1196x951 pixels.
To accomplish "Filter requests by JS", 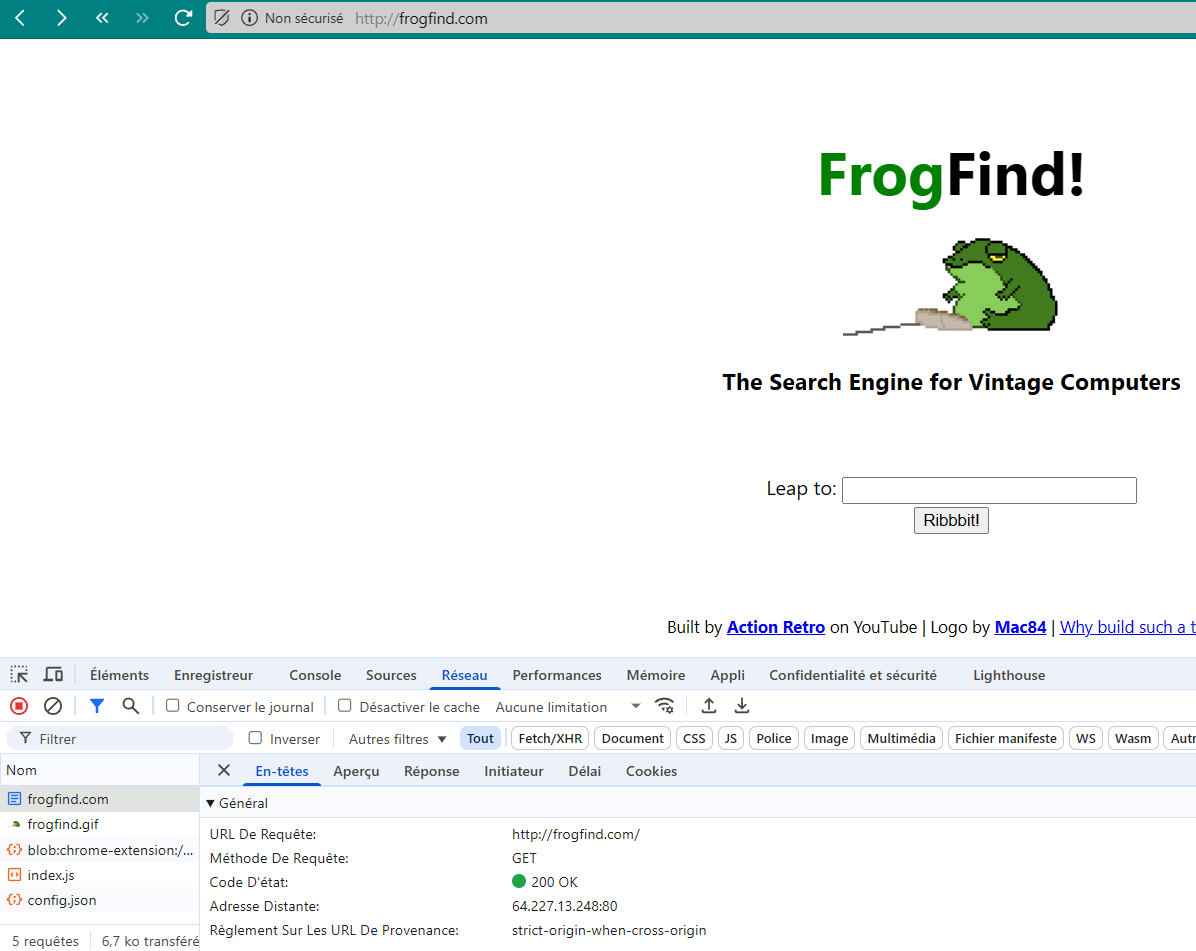I will tap(731, 738).
